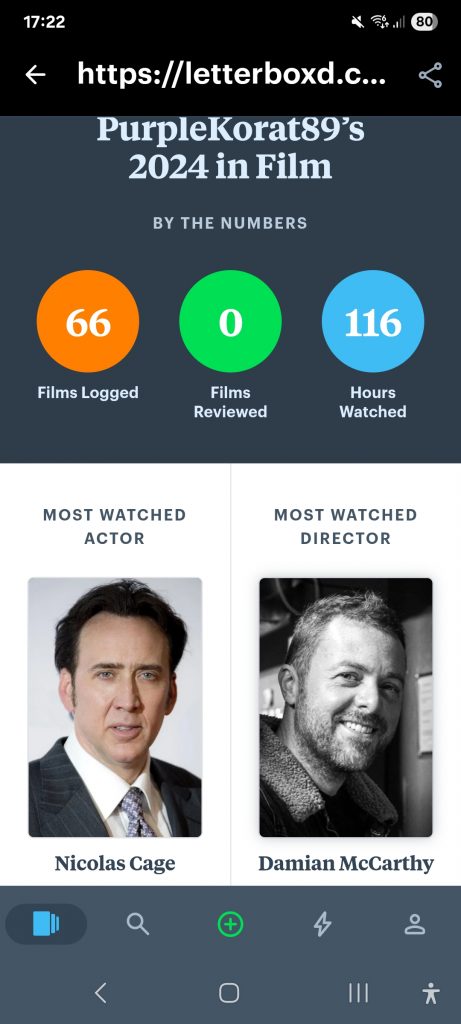Tap the Android home button

click(229, 993)
